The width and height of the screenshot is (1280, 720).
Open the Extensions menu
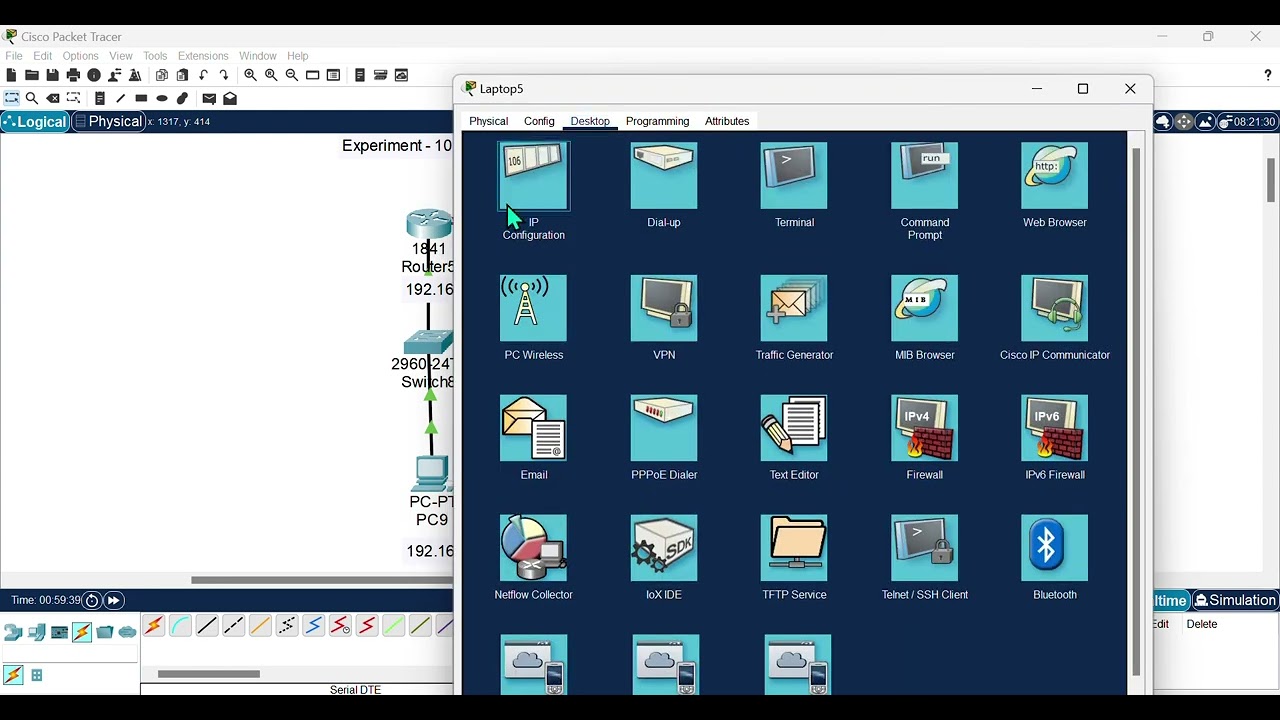[203, 56]
